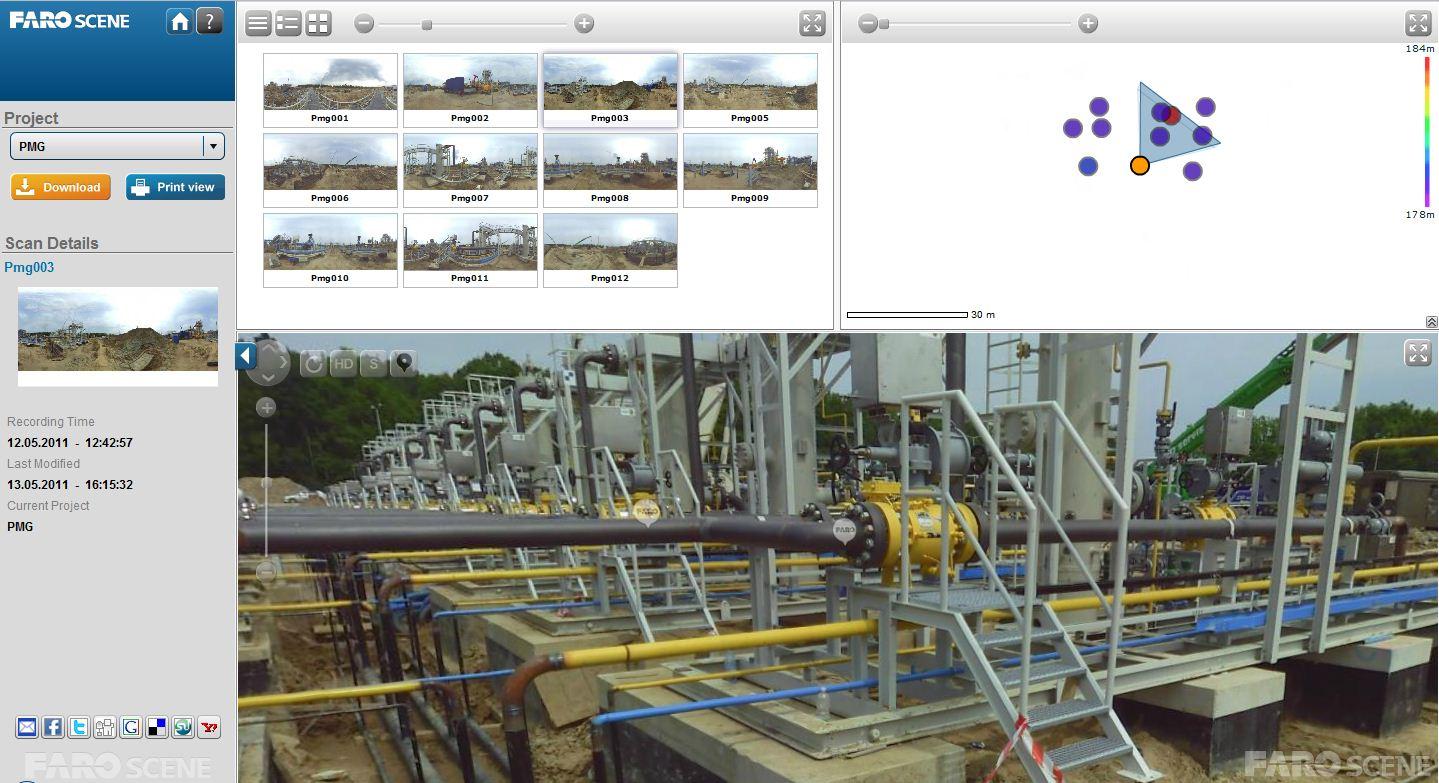This screenshot has width=1439, height=783.
Task: Switch thumbnails panel to list view
Action: [258, 24]
